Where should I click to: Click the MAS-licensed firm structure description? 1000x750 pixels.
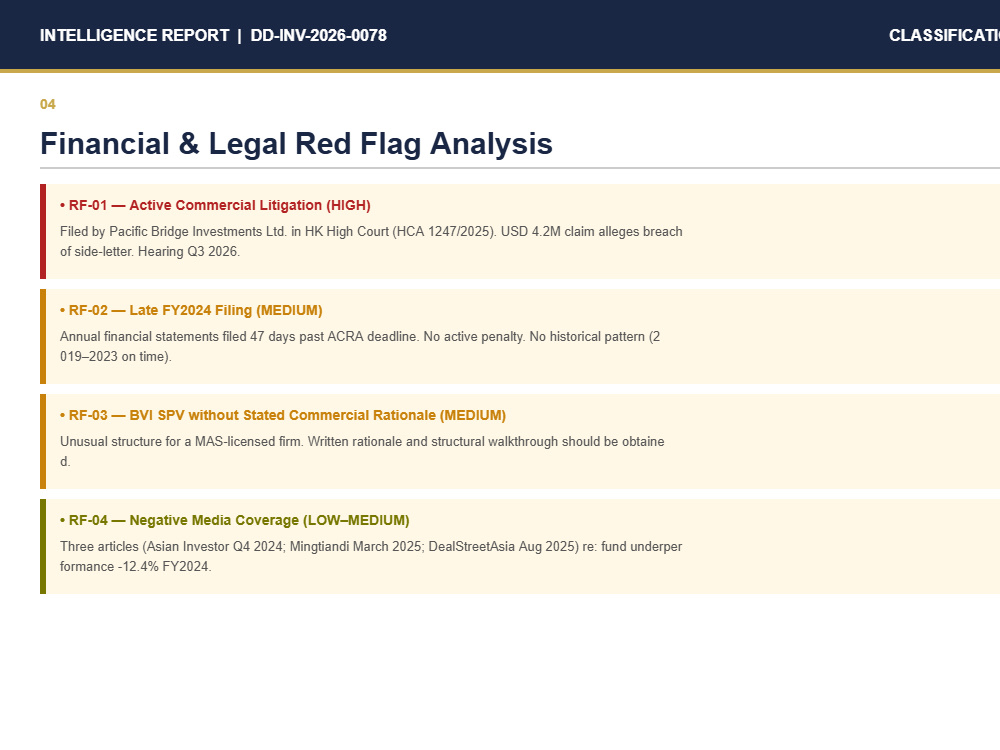point(362,451)
